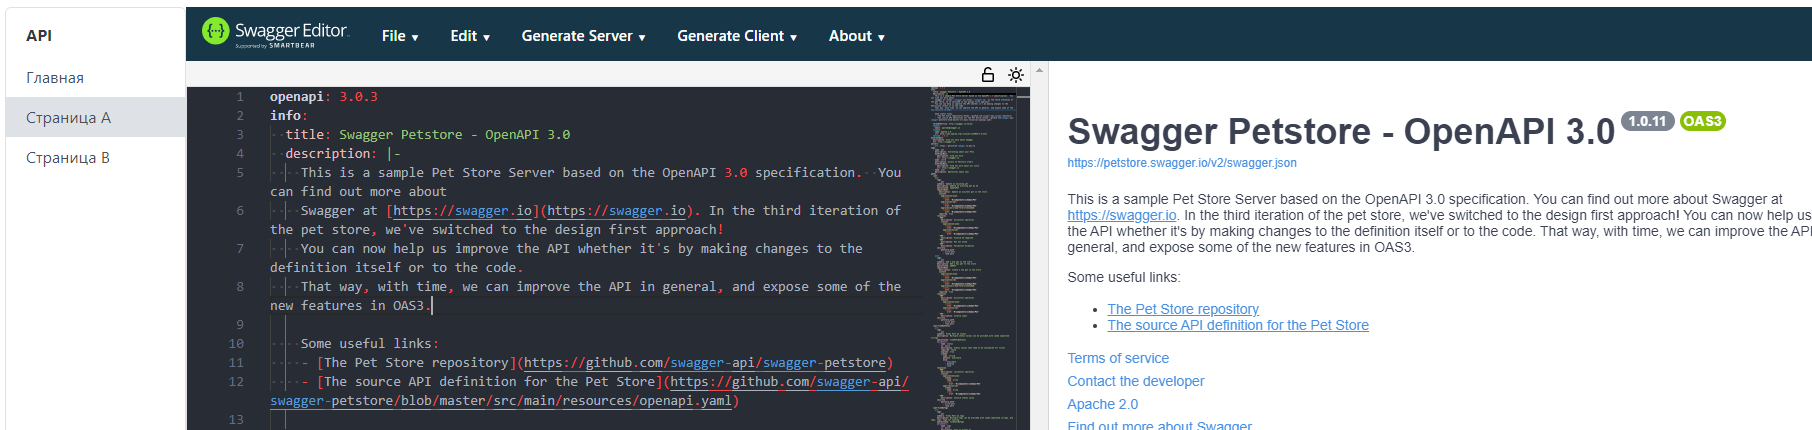The image size is (1812, 430).
Task: Place cursor on the 'info:' line
Action: click(289, 116)
